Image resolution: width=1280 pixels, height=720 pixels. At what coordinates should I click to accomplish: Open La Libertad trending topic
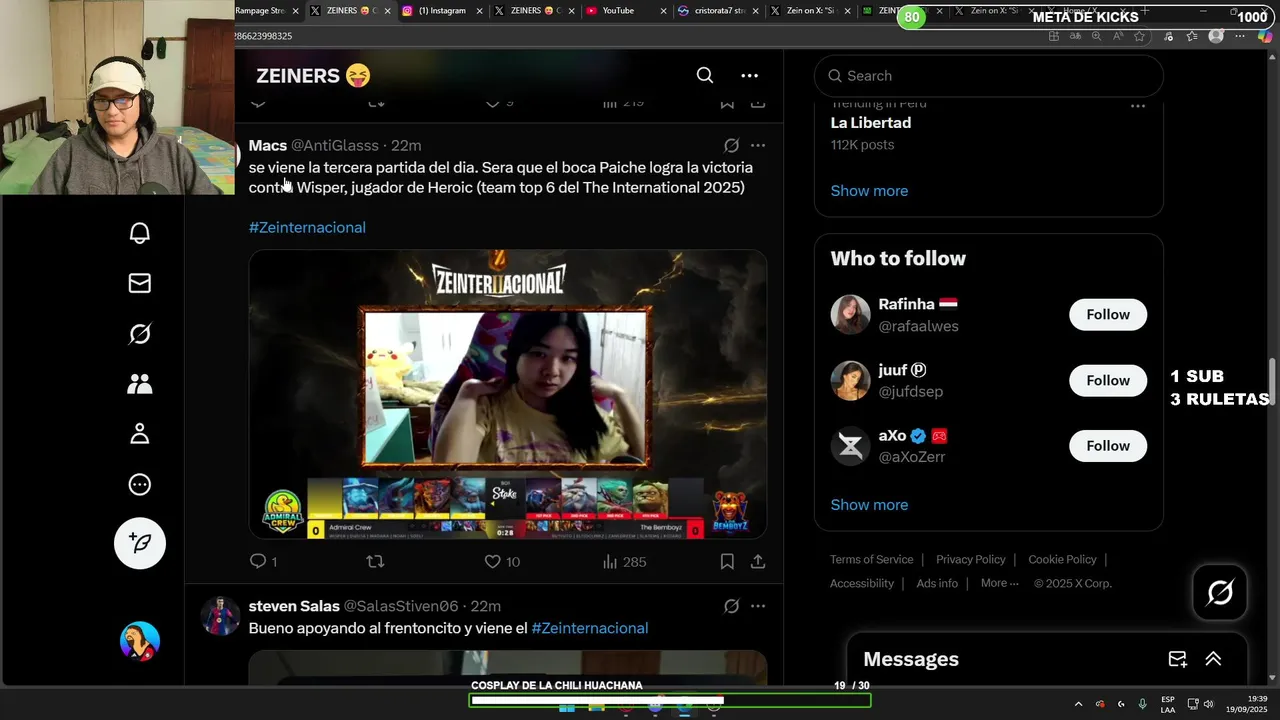(871, 123)
